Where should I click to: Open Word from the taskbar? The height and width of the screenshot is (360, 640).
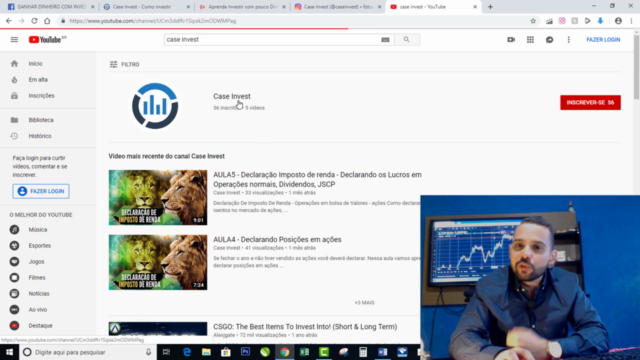click(x=382, y=352)
